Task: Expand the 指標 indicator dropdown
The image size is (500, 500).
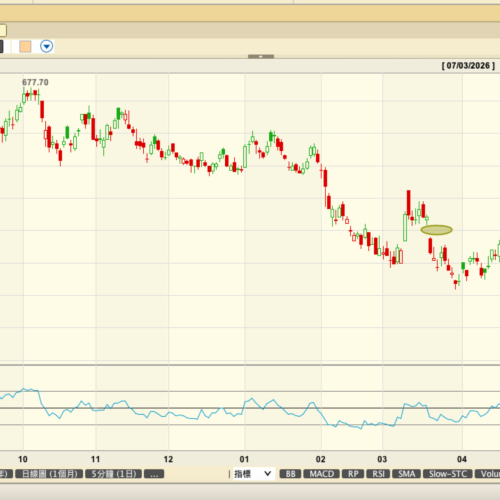Action: pyautogui.click(x=253, y=474)
